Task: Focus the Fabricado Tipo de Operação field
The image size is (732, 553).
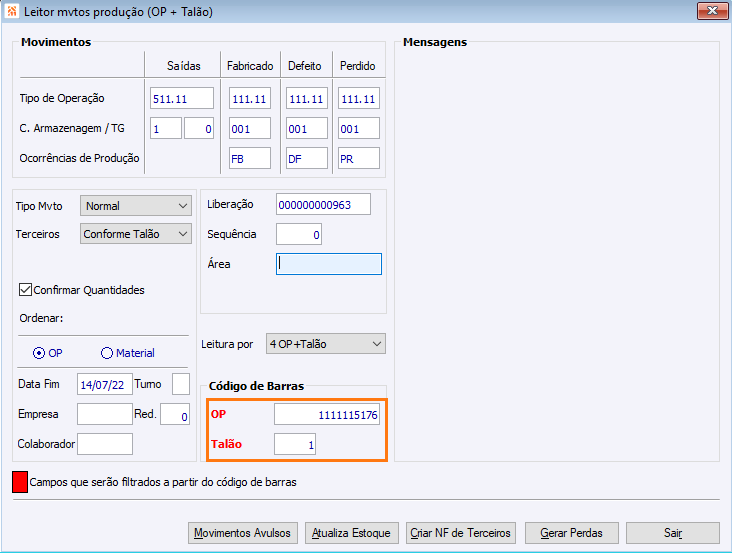Action: [250, 98]
